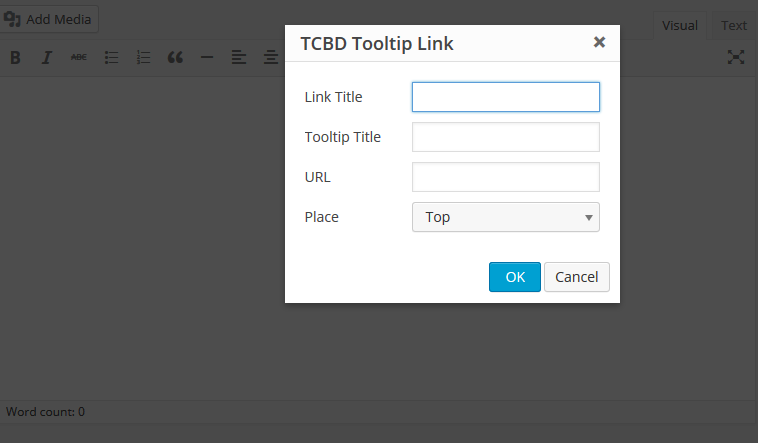
Task: Switch to the Text editor tab
Action: [x=734, y=26]
